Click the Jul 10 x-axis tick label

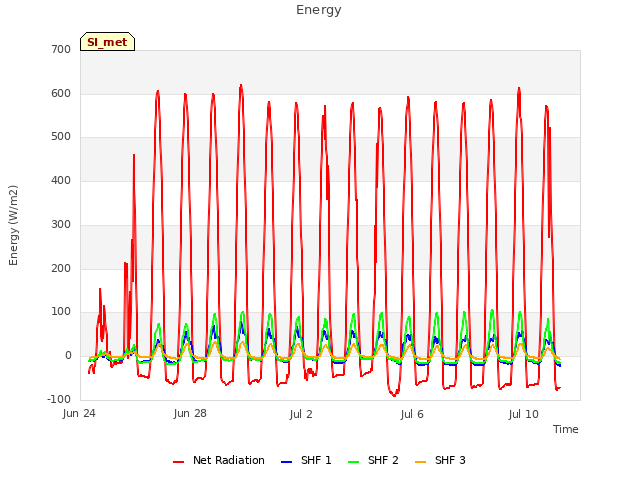click(x=523, y=414)
